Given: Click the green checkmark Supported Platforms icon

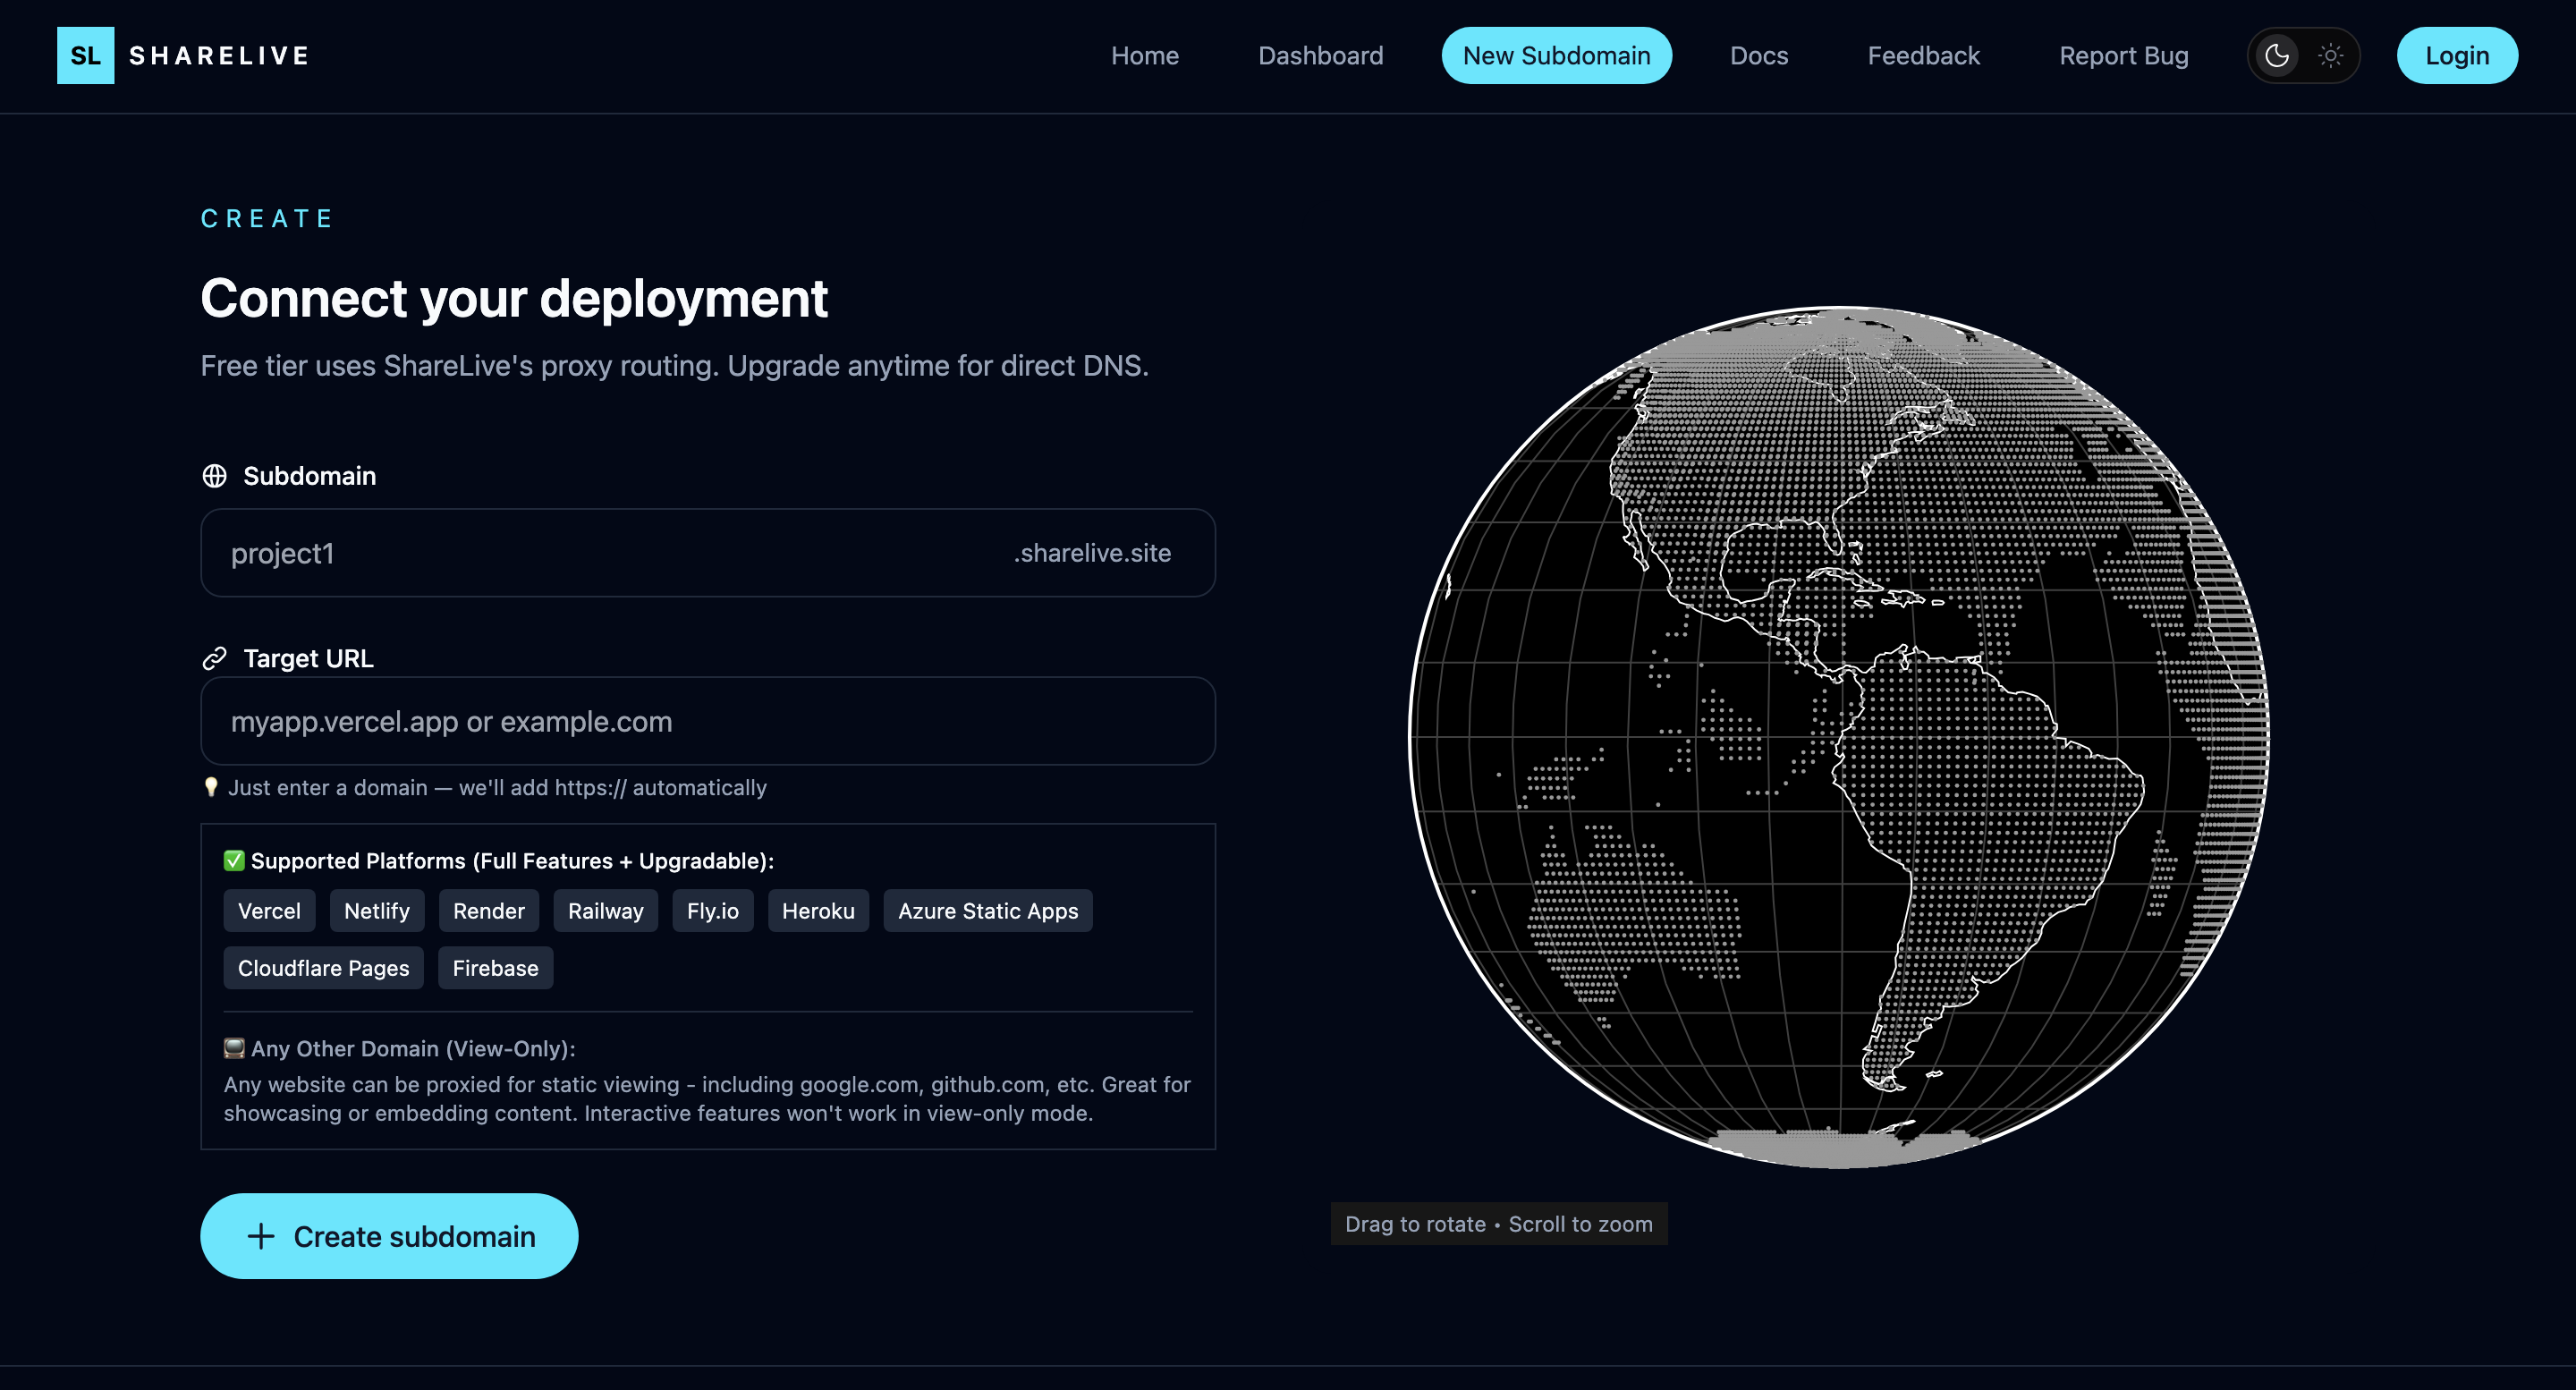Looking at the screenshot, I should click(x=234, y=860).
